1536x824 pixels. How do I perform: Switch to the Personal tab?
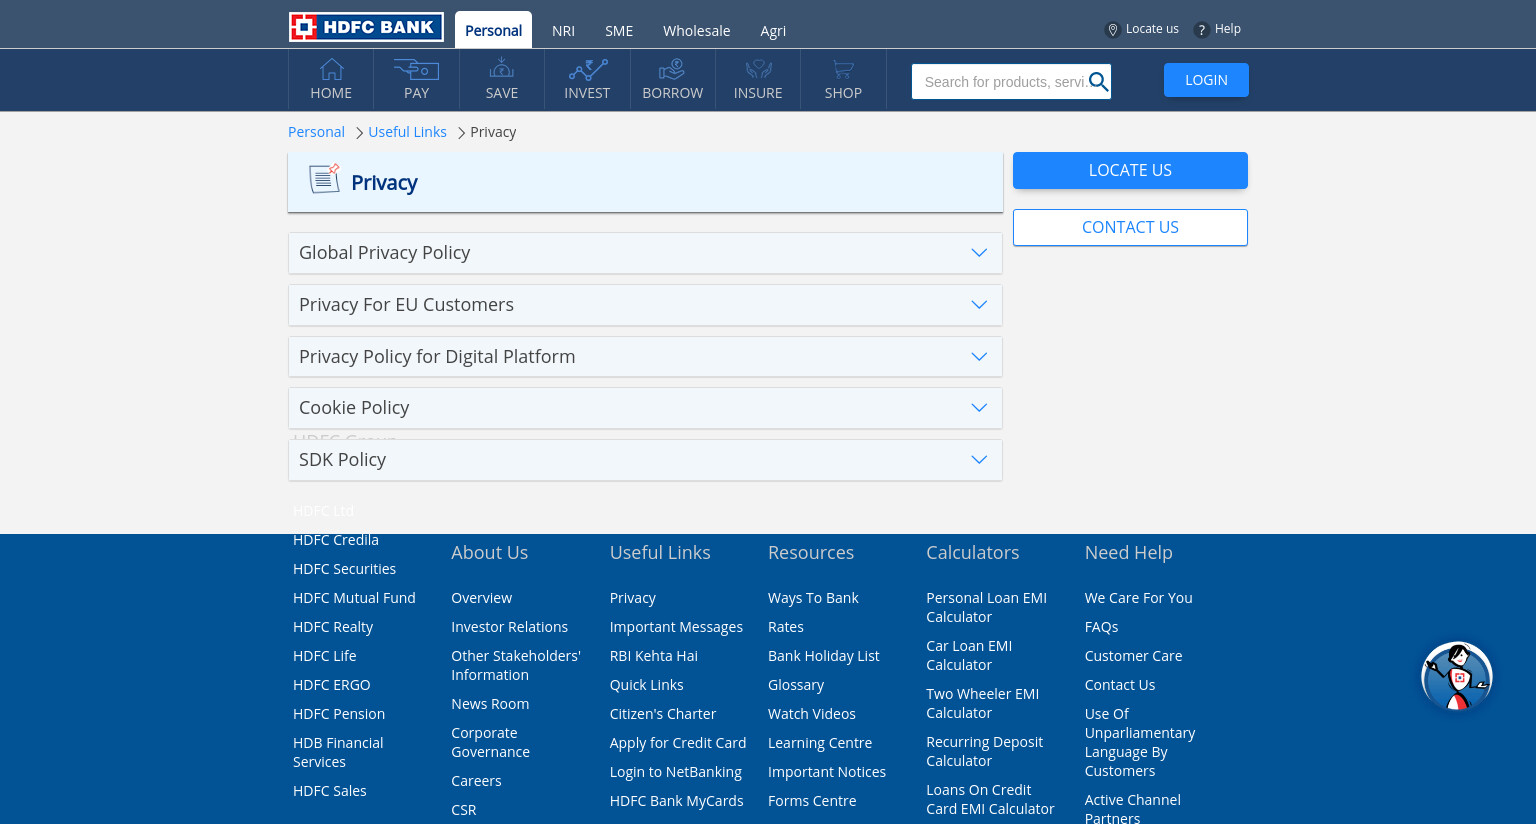tap(493, 30)
